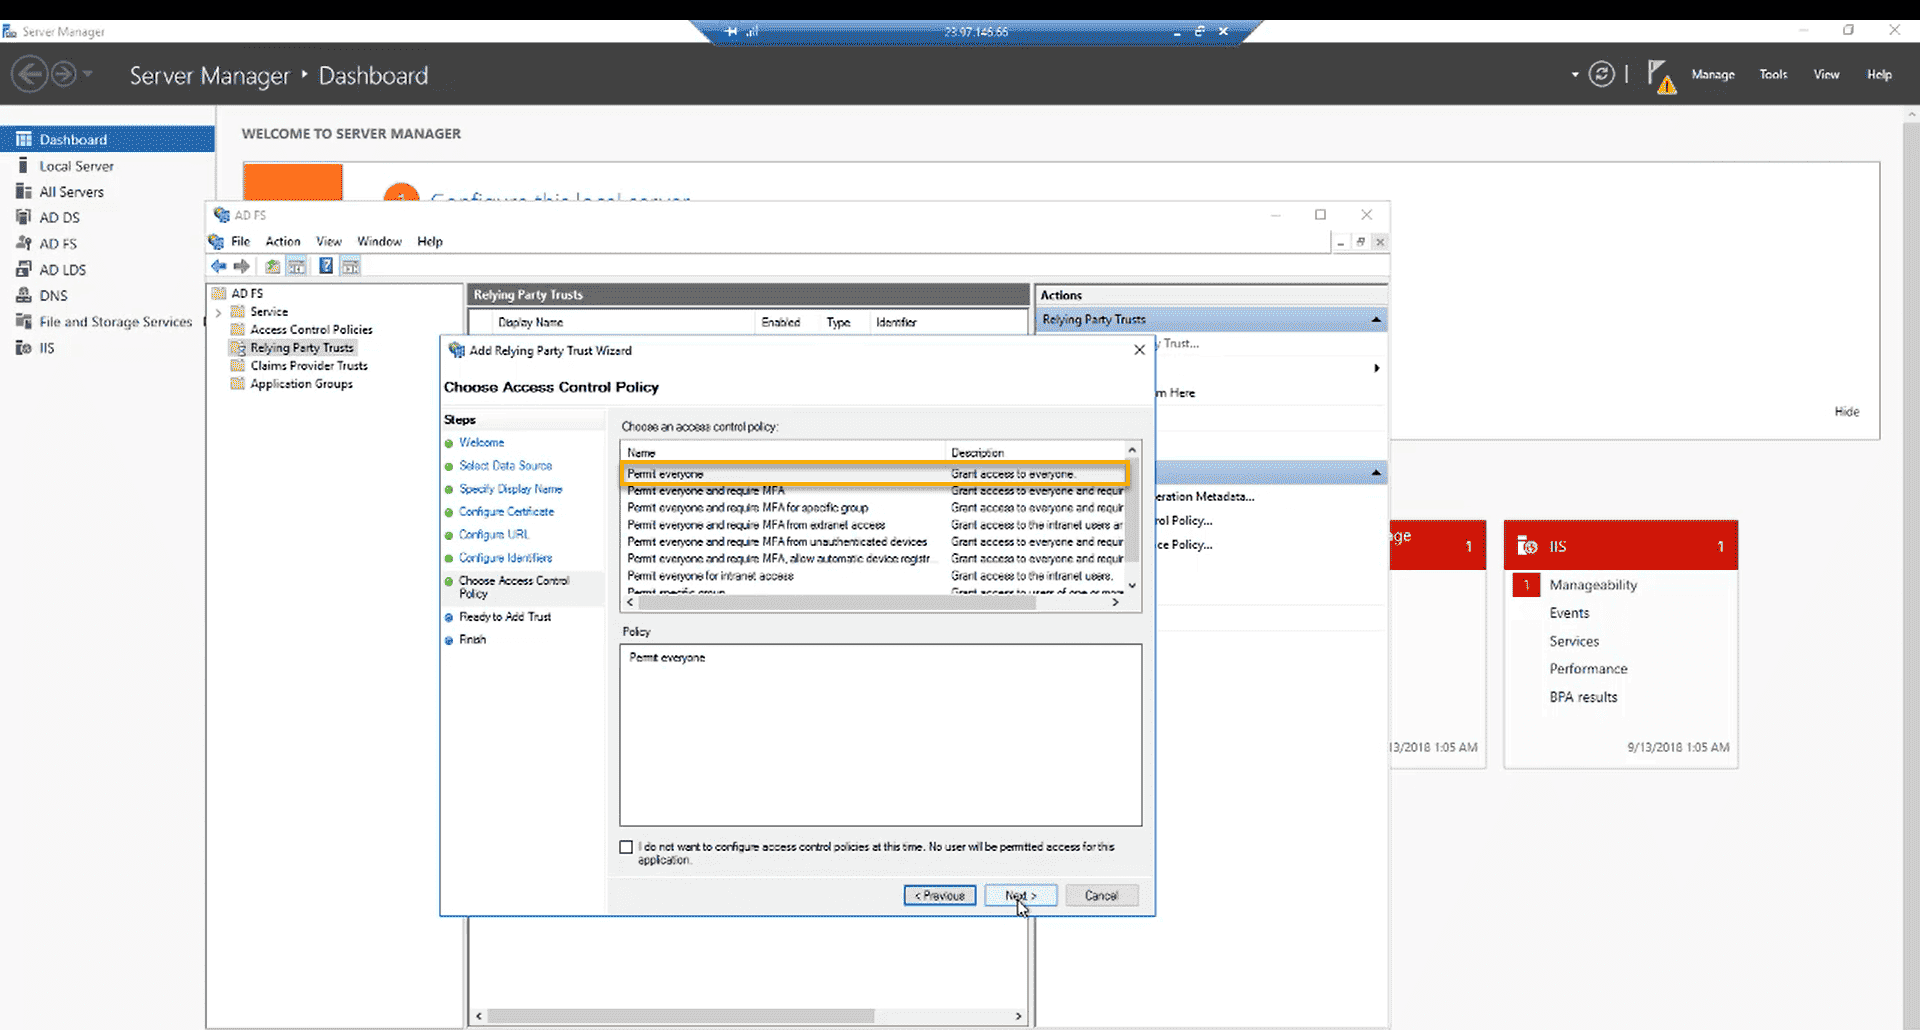Click the blue Help icon in AD FS toolbar
The width and height of the screenshot is (1920, 1030).
tap(326, 266)
